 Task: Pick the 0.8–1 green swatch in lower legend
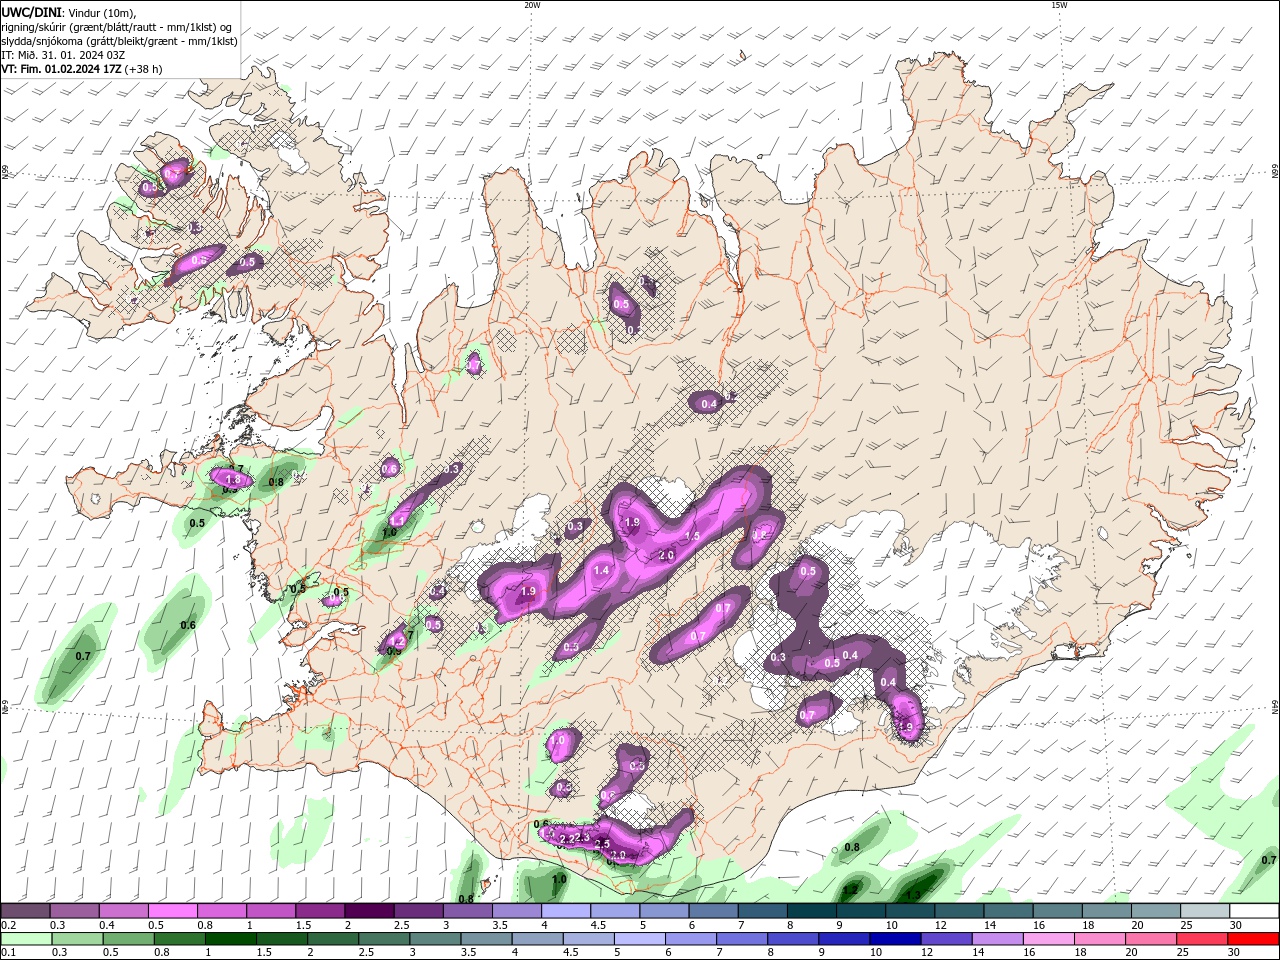coord(179,939)
